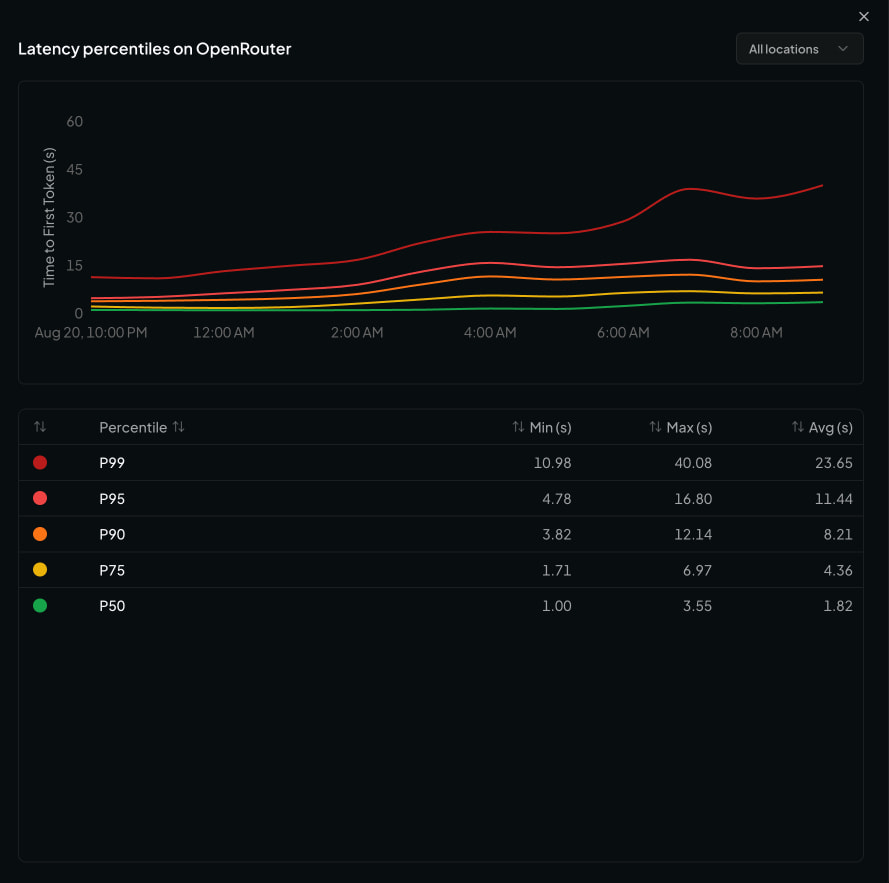Click P90 min value 3.82

pyautogui.click(x=557, y=534)
